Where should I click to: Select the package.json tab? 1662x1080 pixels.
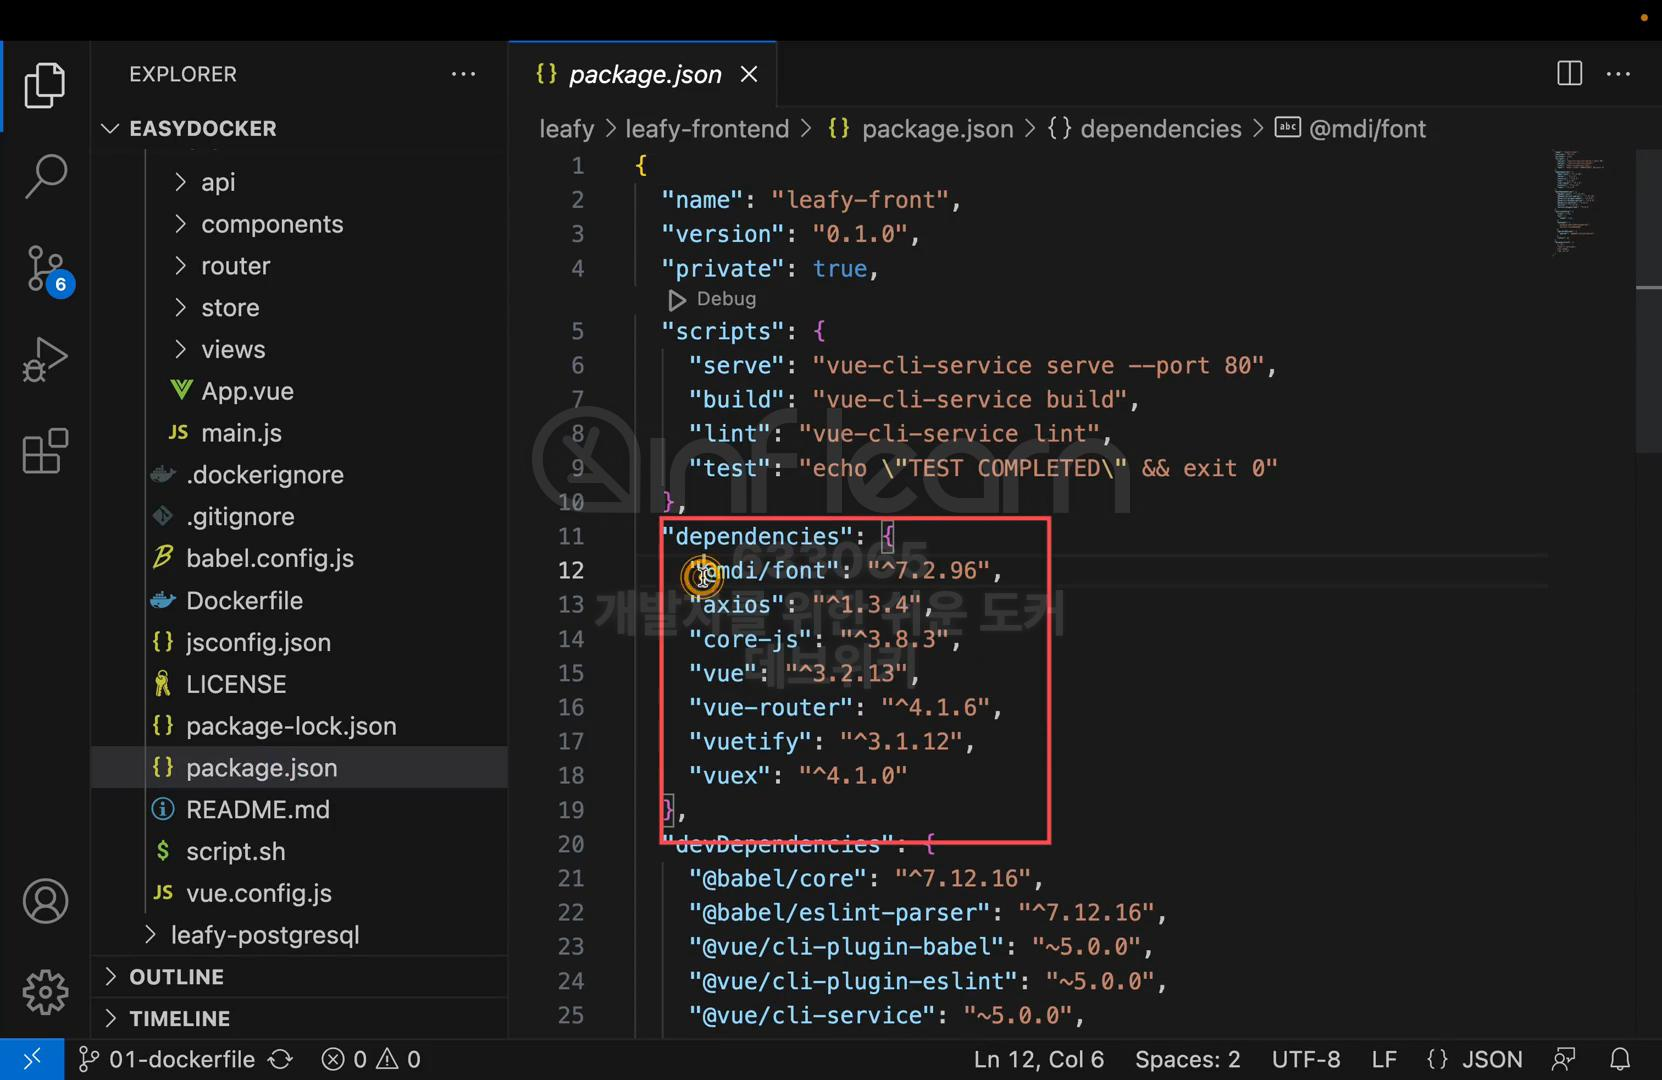coord(642,74)
